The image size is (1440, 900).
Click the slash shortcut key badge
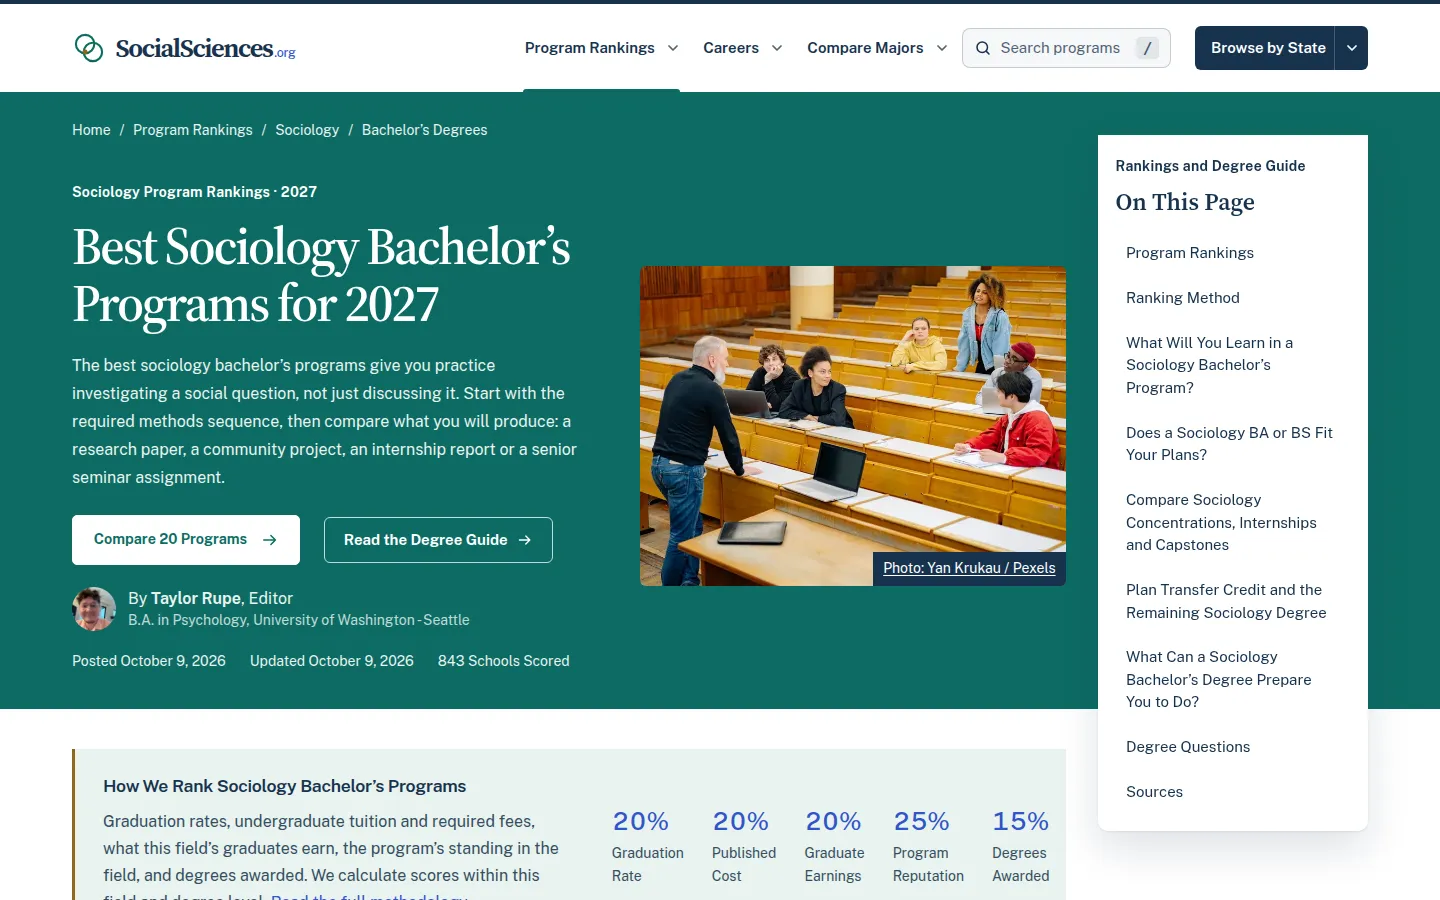tap(1147, 48)
